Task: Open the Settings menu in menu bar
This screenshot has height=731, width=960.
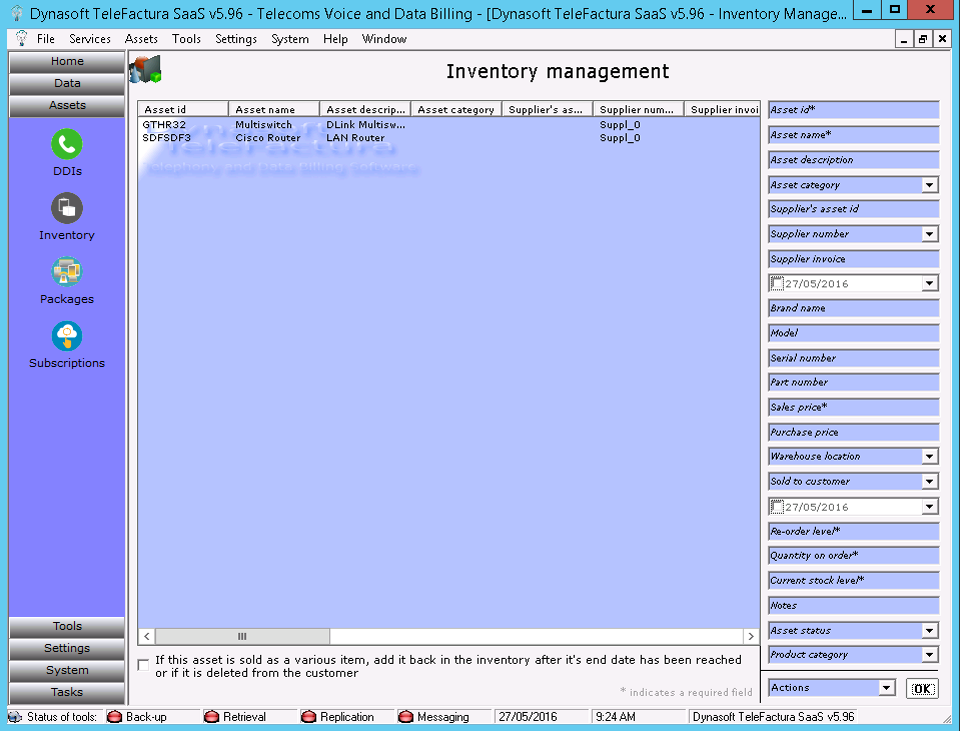Action: click(236, 39)
